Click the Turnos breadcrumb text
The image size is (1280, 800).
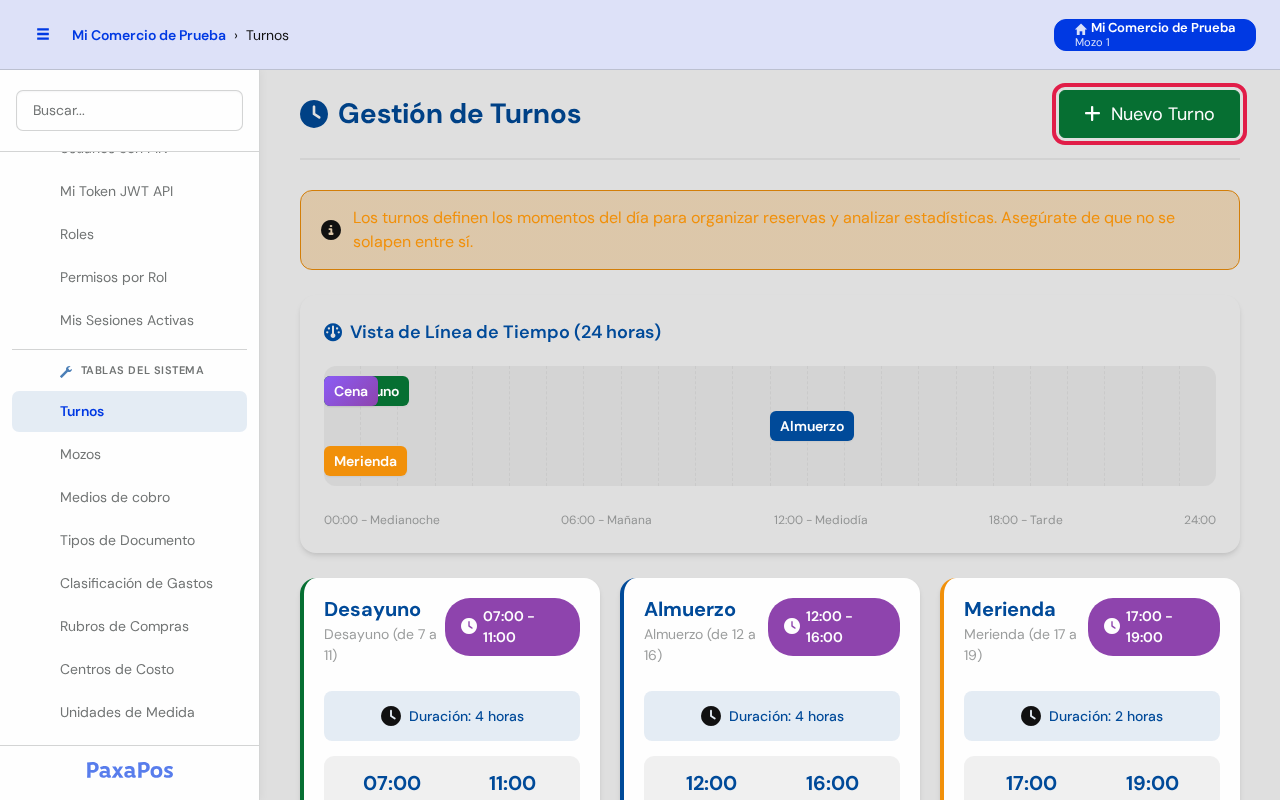point(267,35)
